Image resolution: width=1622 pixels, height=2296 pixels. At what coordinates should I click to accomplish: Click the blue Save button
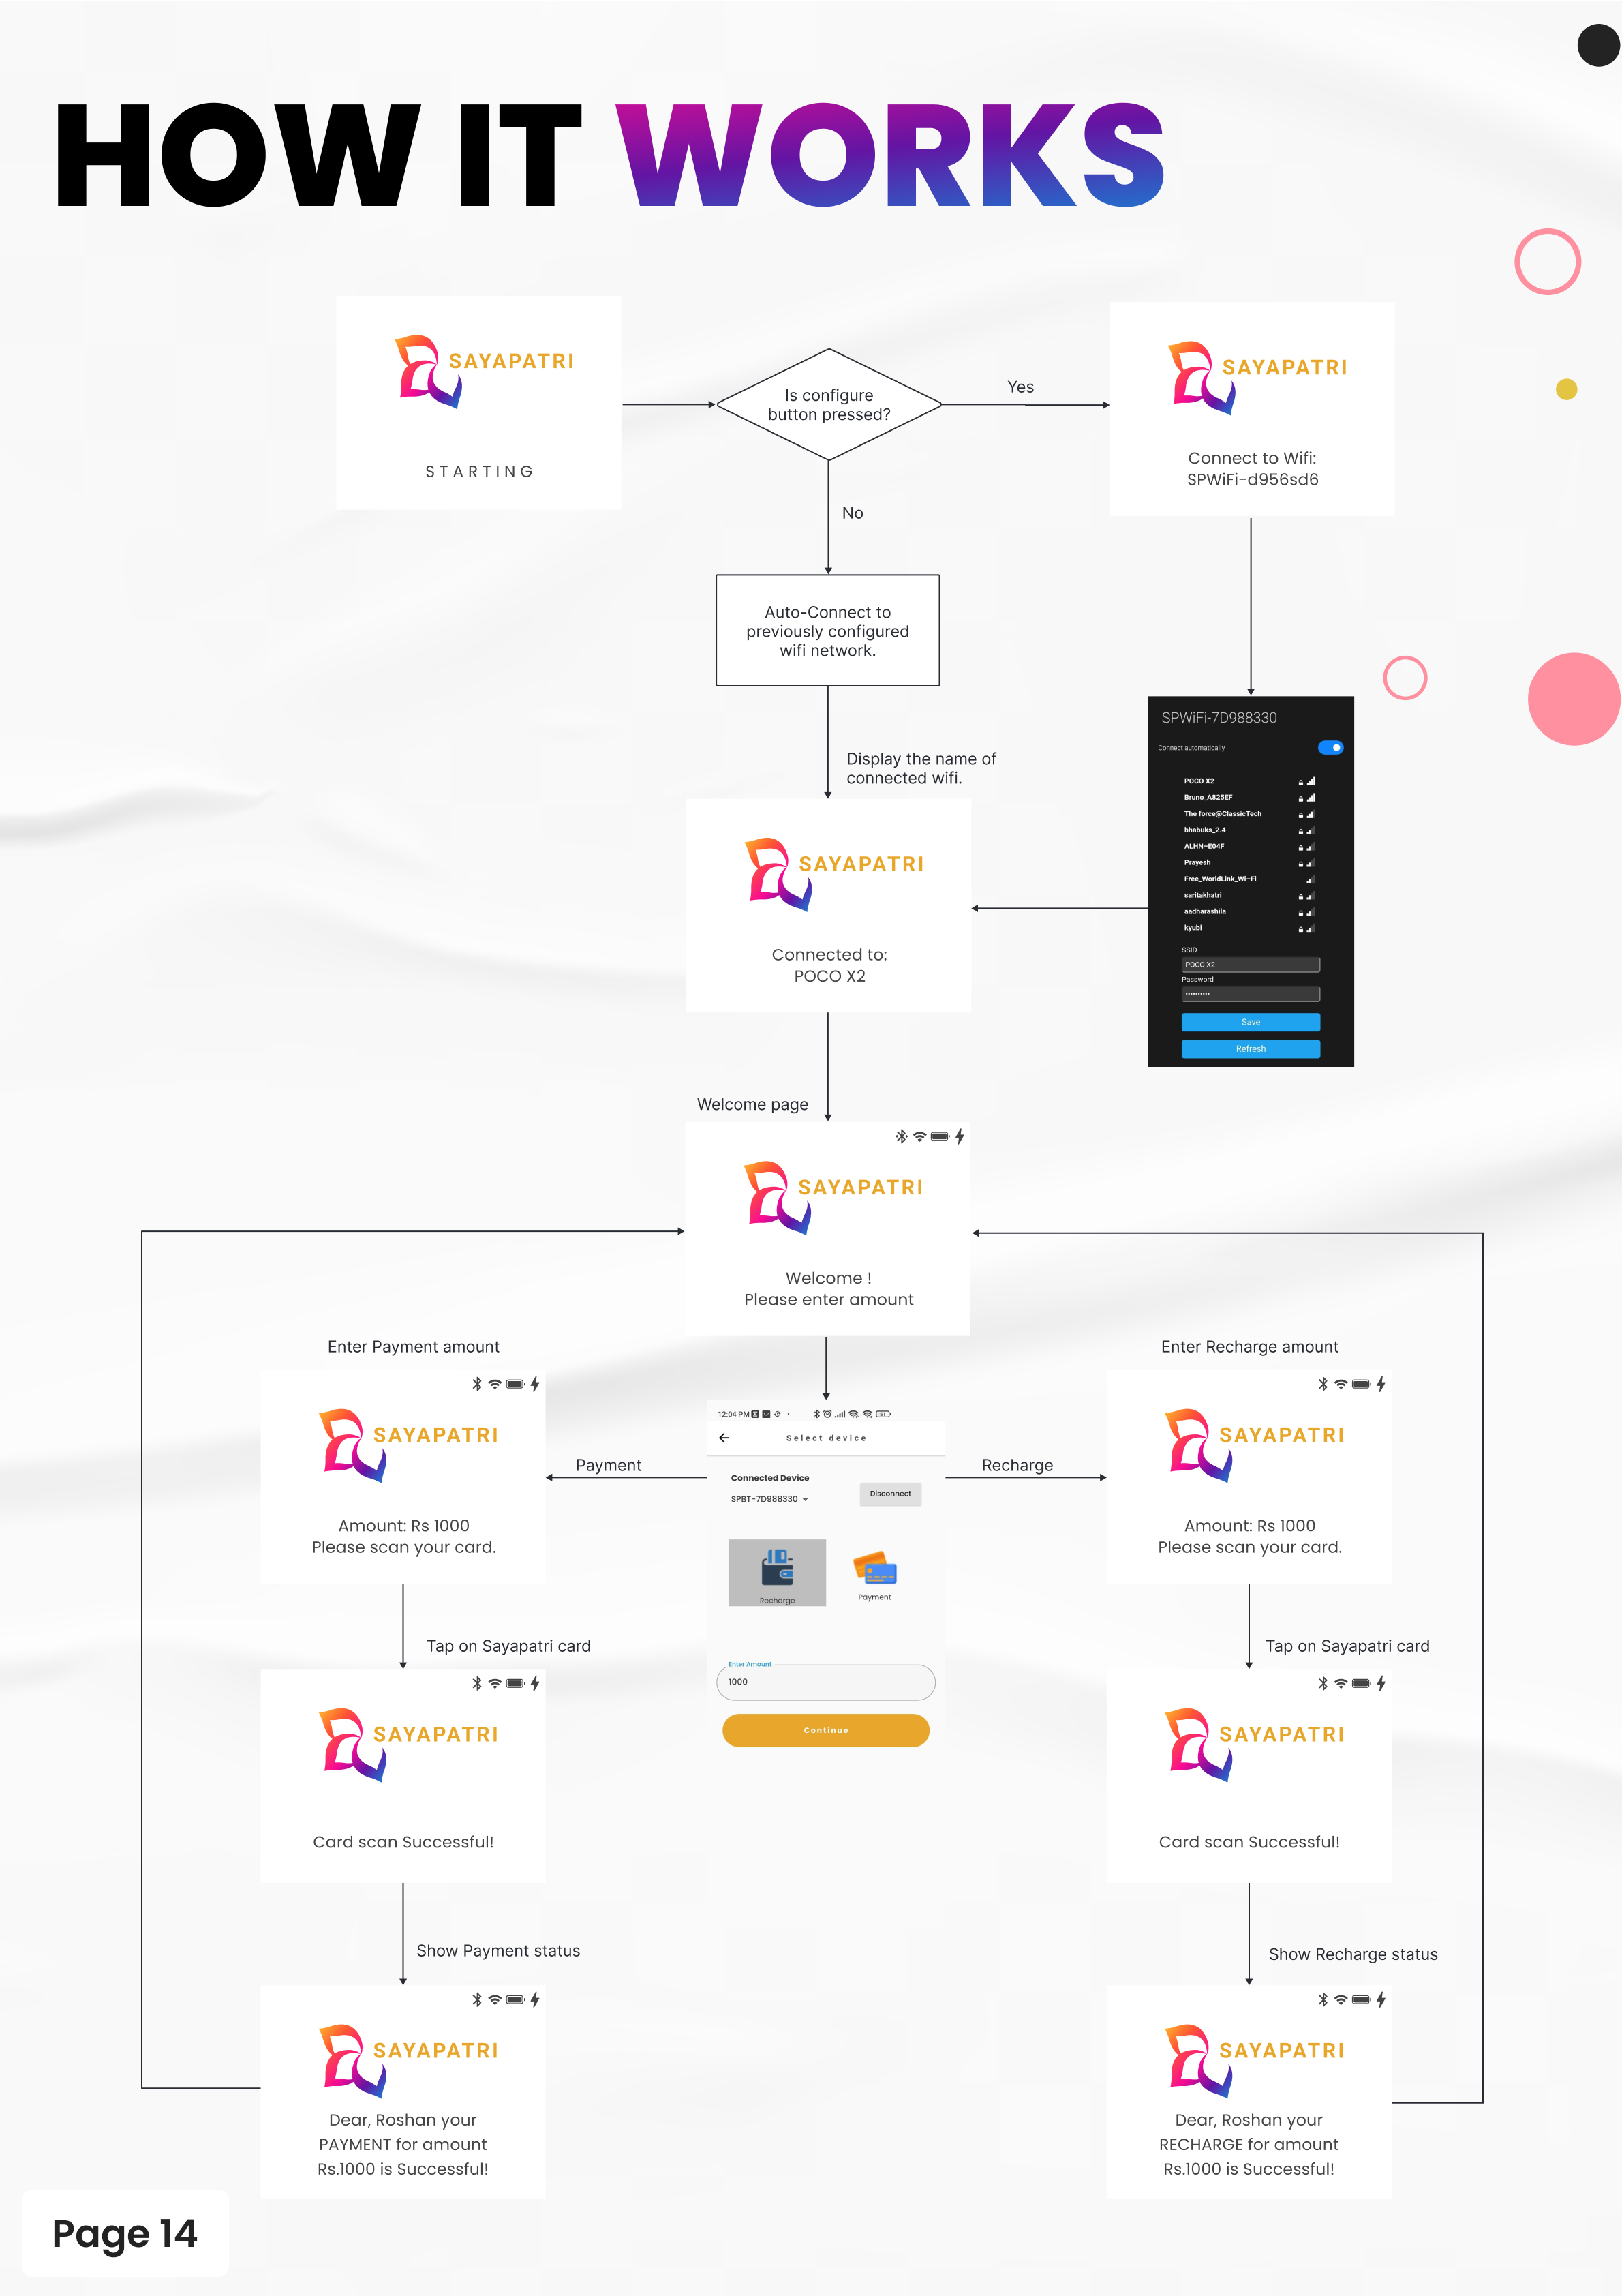[x=1250, y=1022]
